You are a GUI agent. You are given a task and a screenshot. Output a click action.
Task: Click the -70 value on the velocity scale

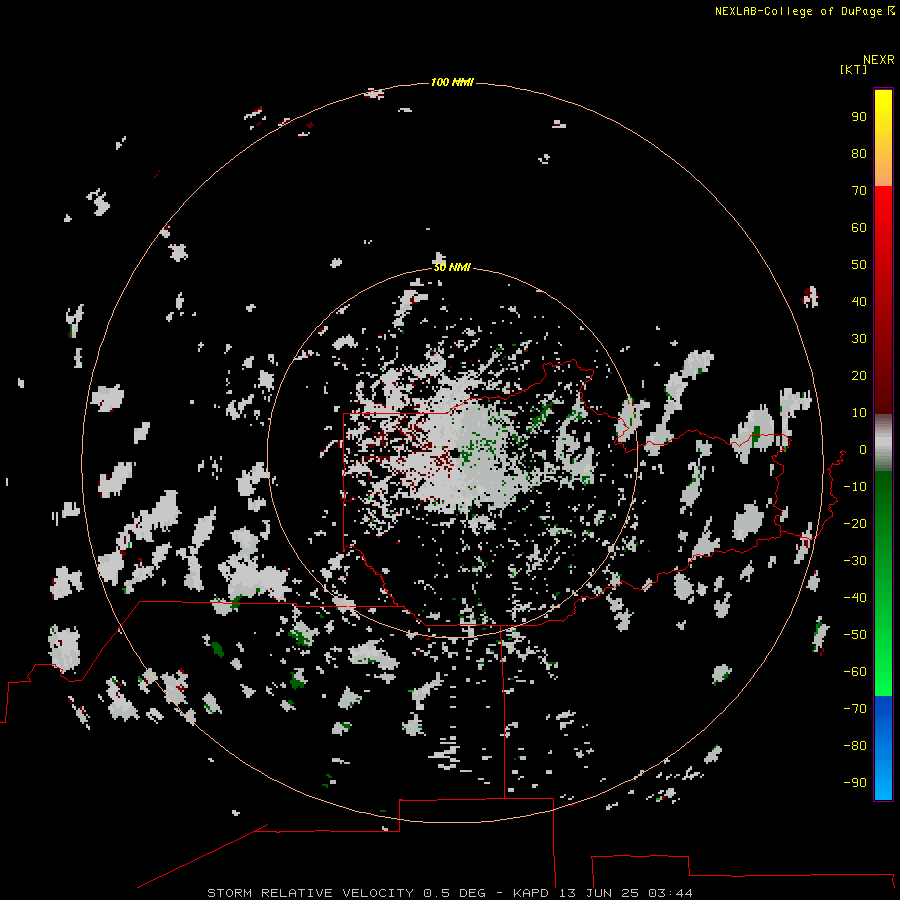coord(855,709)
